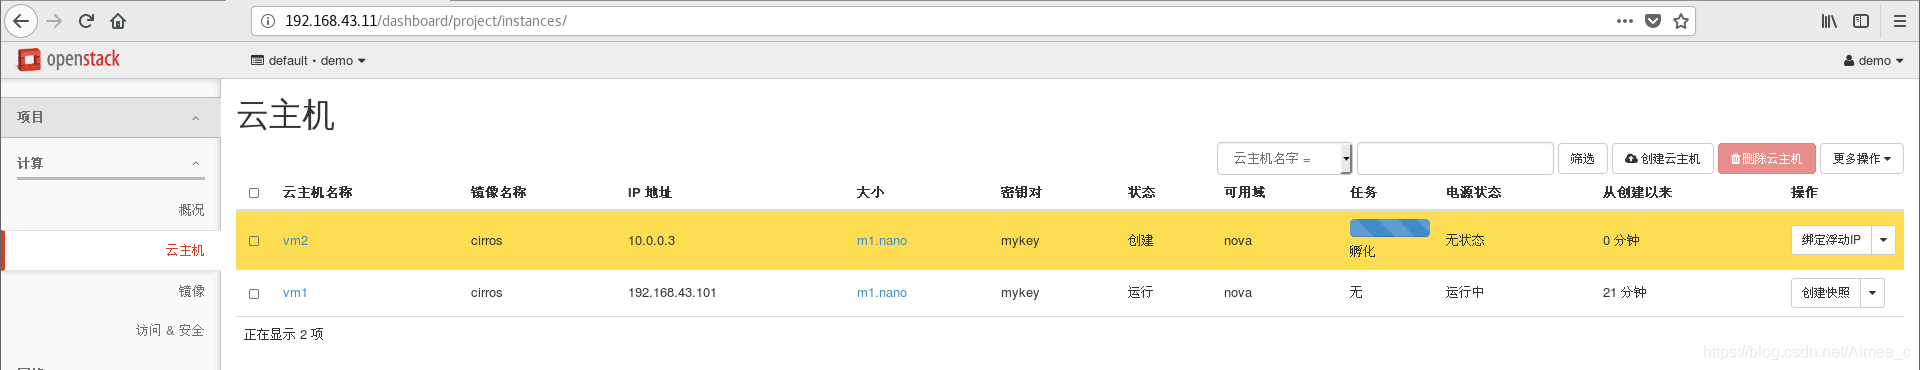
Task: Open the browser library icon
Action: click(x=1829, y=20)
